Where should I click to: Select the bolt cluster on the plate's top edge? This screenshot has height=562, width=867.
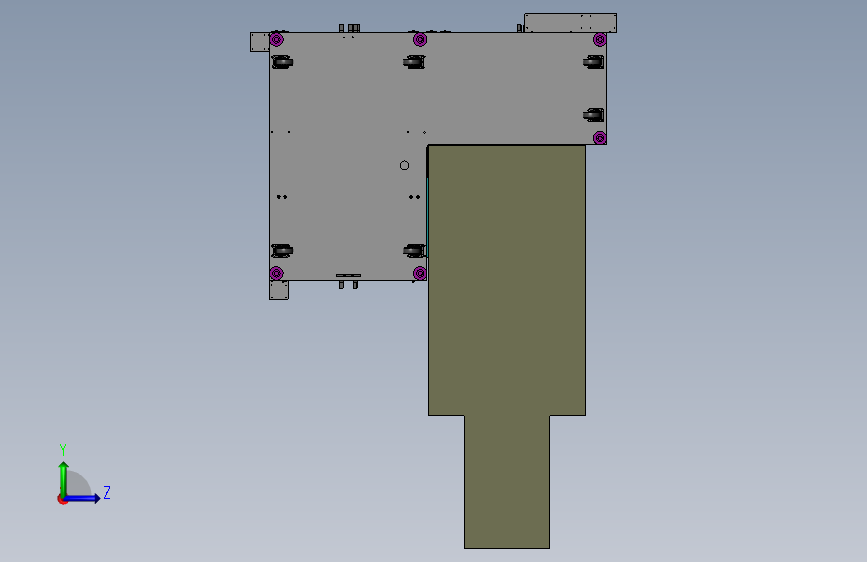pyautogui.click(x=349, y=28)
